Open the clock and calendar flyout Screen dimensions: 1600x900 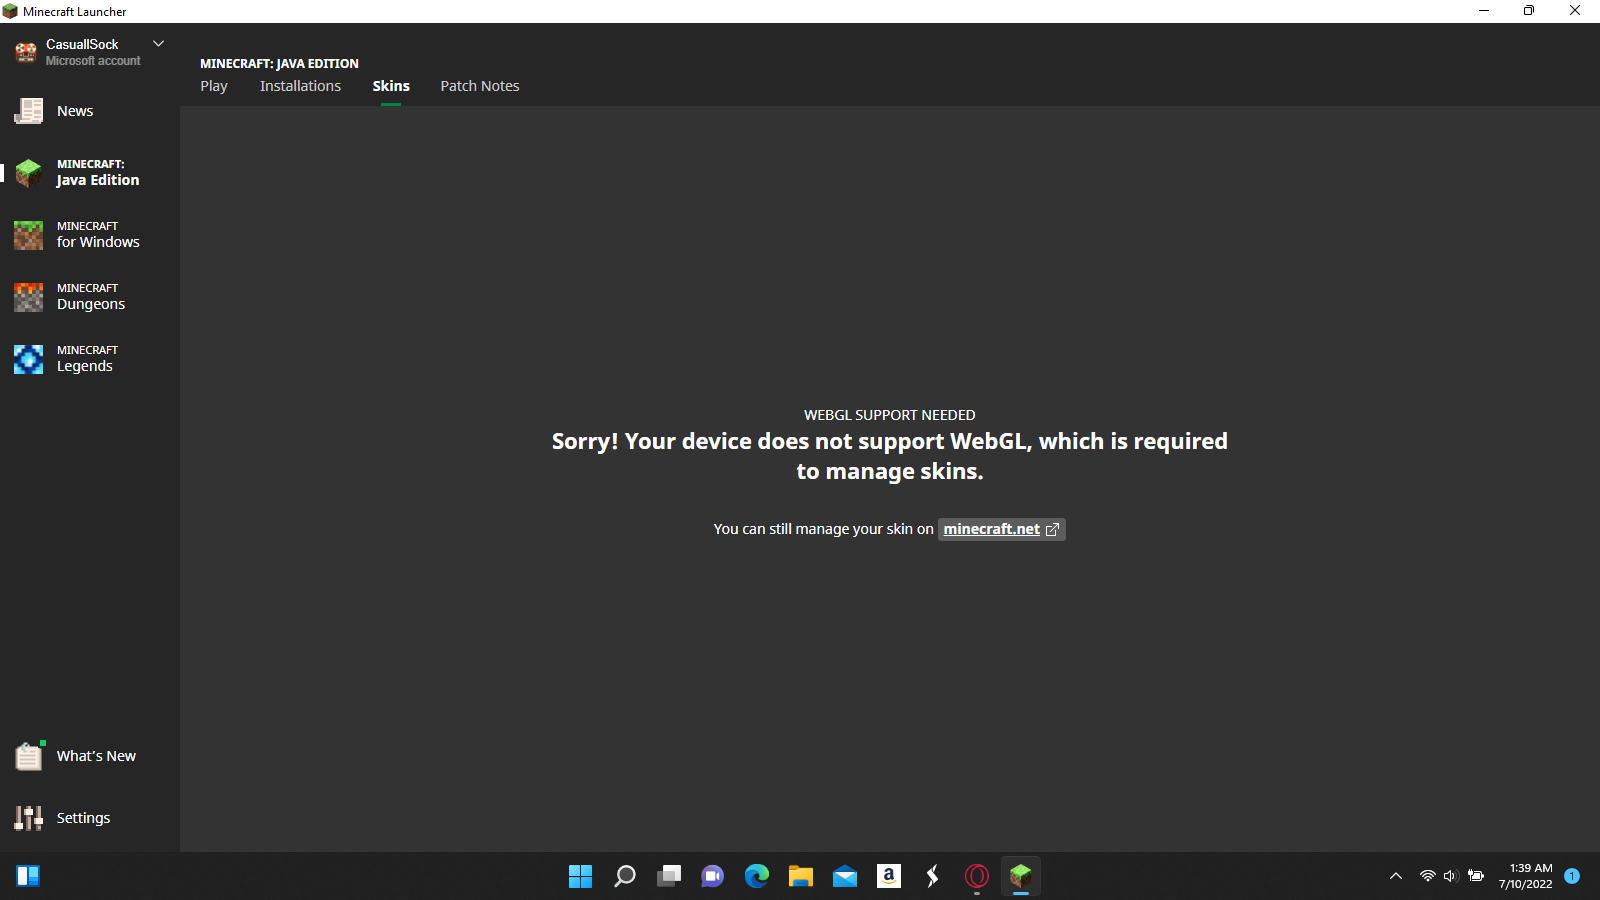(x=1526, y=876)
